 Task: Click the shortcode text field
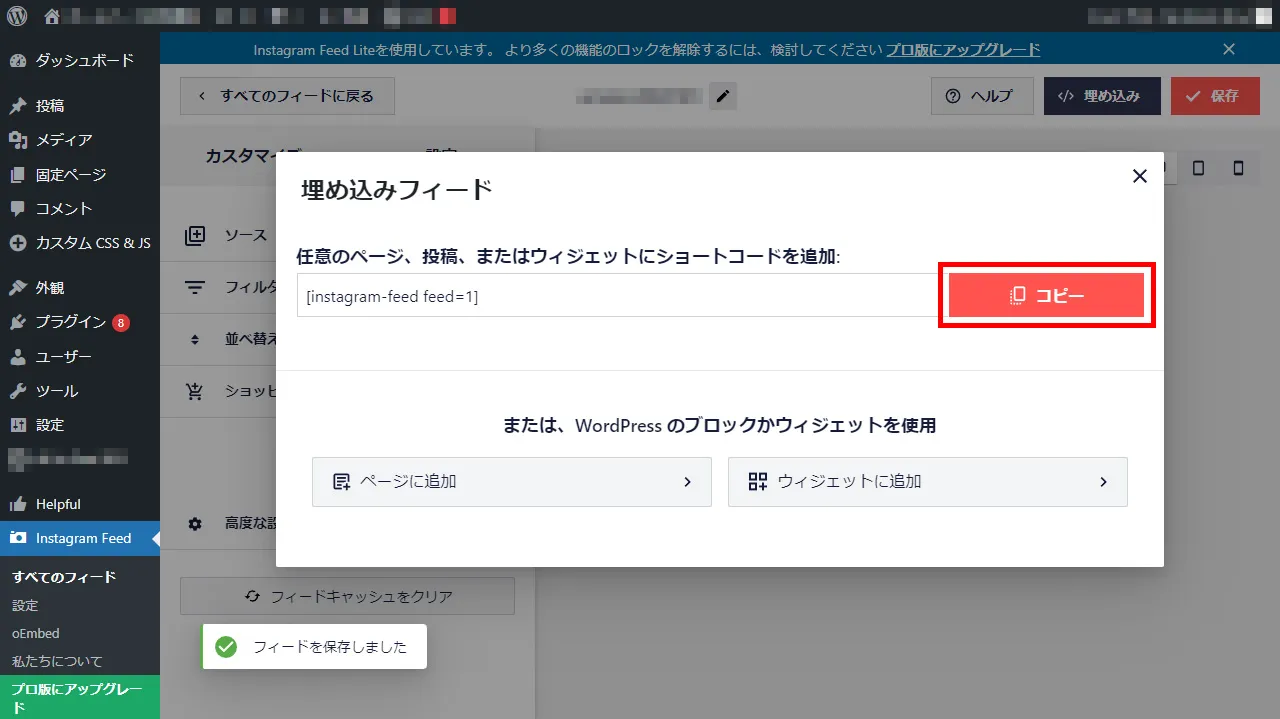(616, 296)
